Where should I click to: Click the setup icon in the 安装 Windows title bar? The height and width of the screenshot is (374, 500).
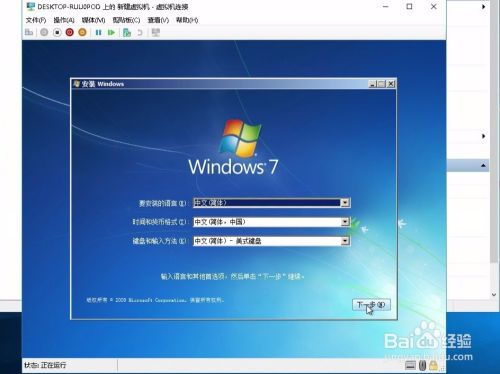[77, 83]
